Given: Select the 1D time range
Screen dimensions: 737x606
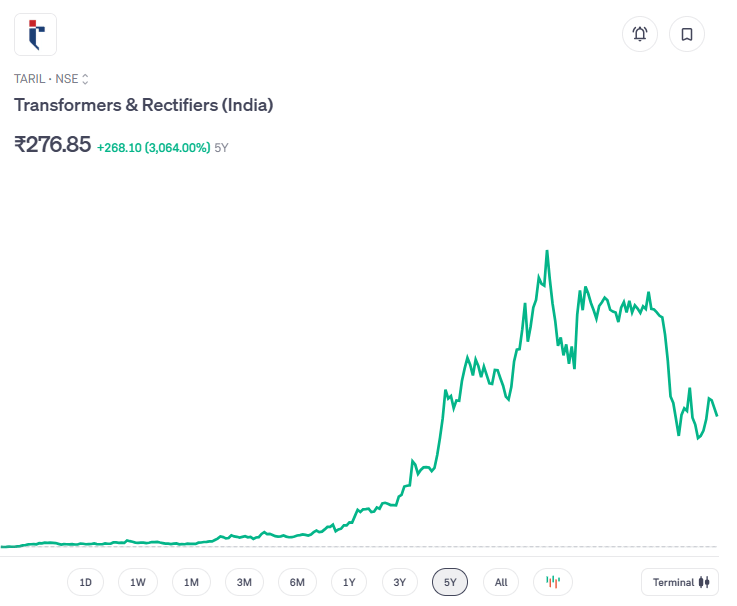Looking at the screenshot, I should point(86,582).
